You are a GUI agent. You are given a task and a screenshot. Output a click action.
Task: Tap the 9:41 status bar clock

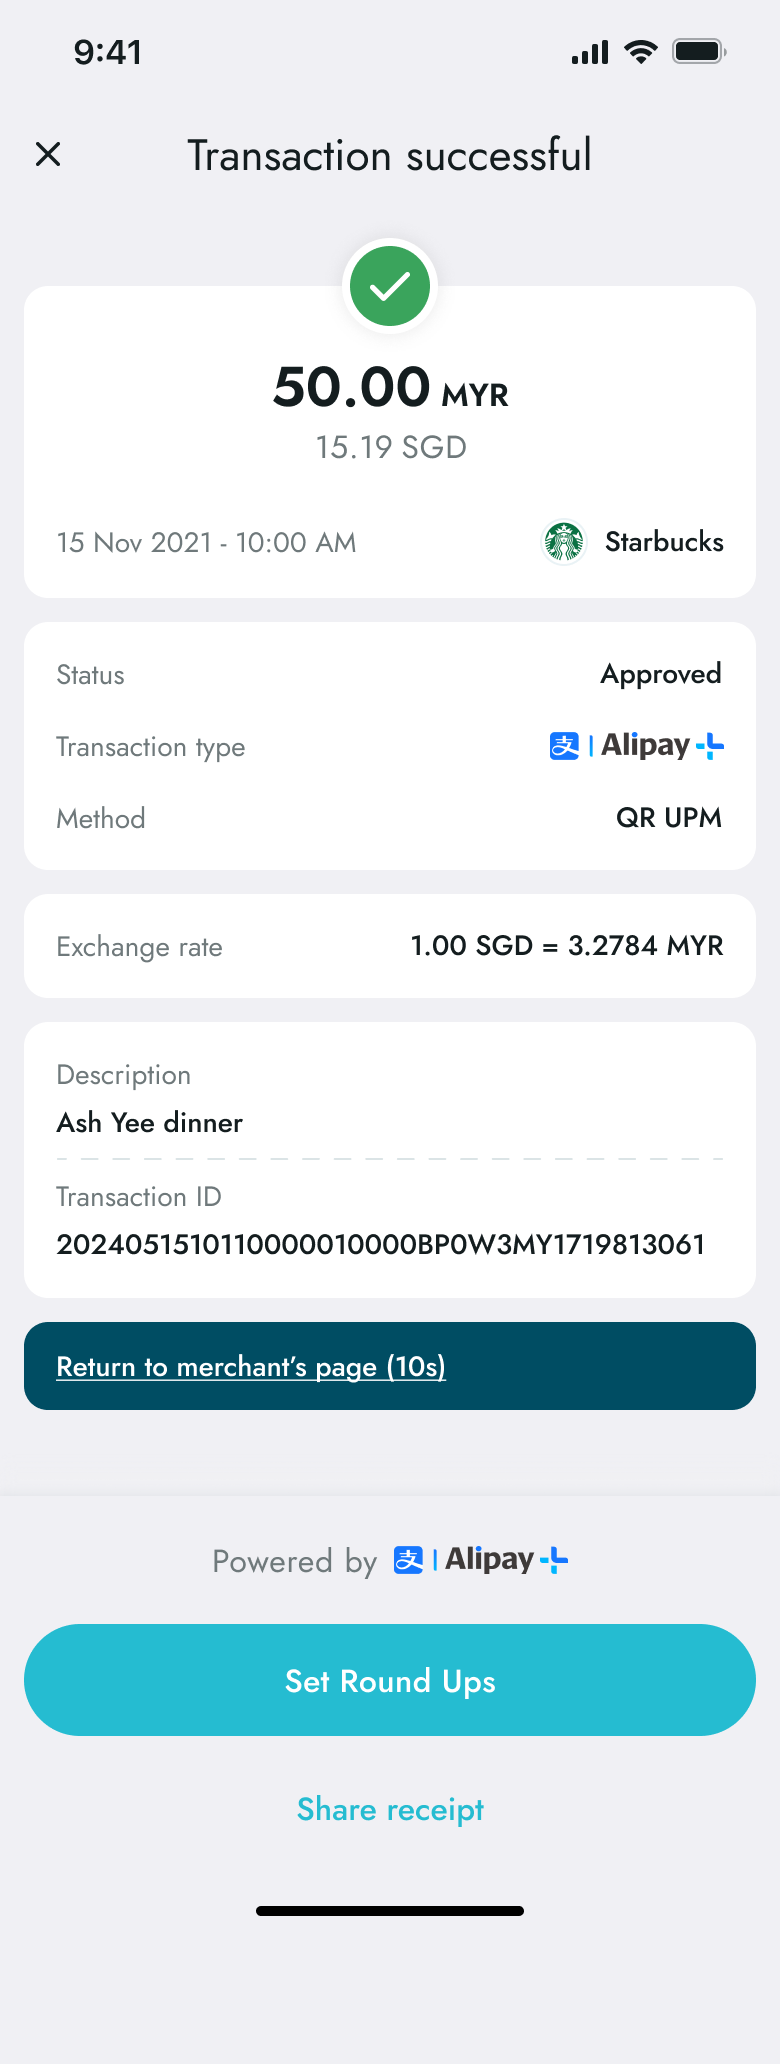tap(108, 52)
